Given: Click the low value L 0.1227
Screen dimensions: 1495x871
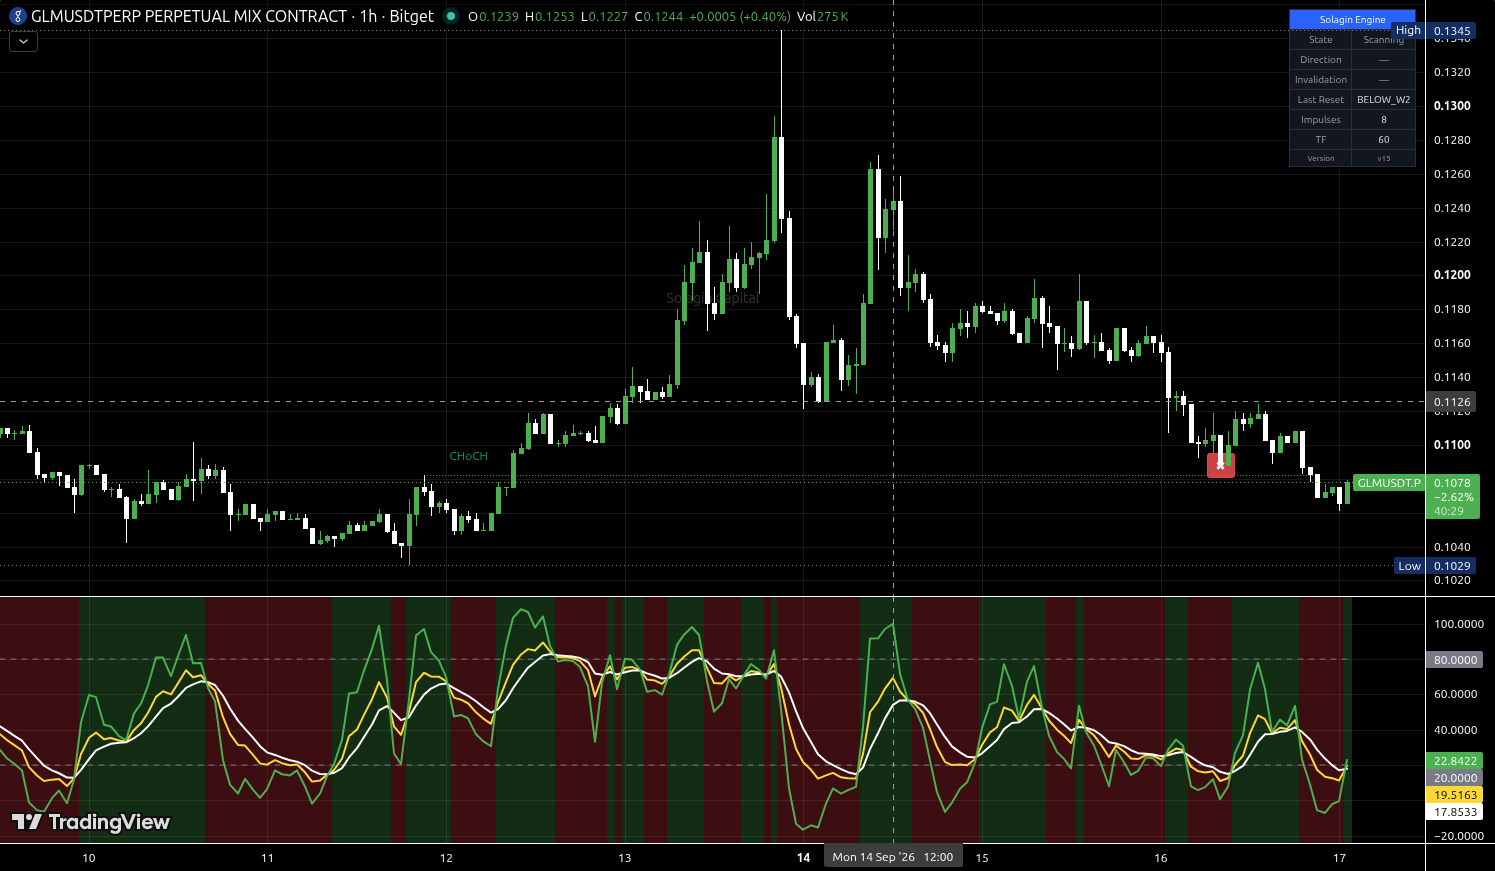Looking at the screenshot, I should [x=605, y=17].
